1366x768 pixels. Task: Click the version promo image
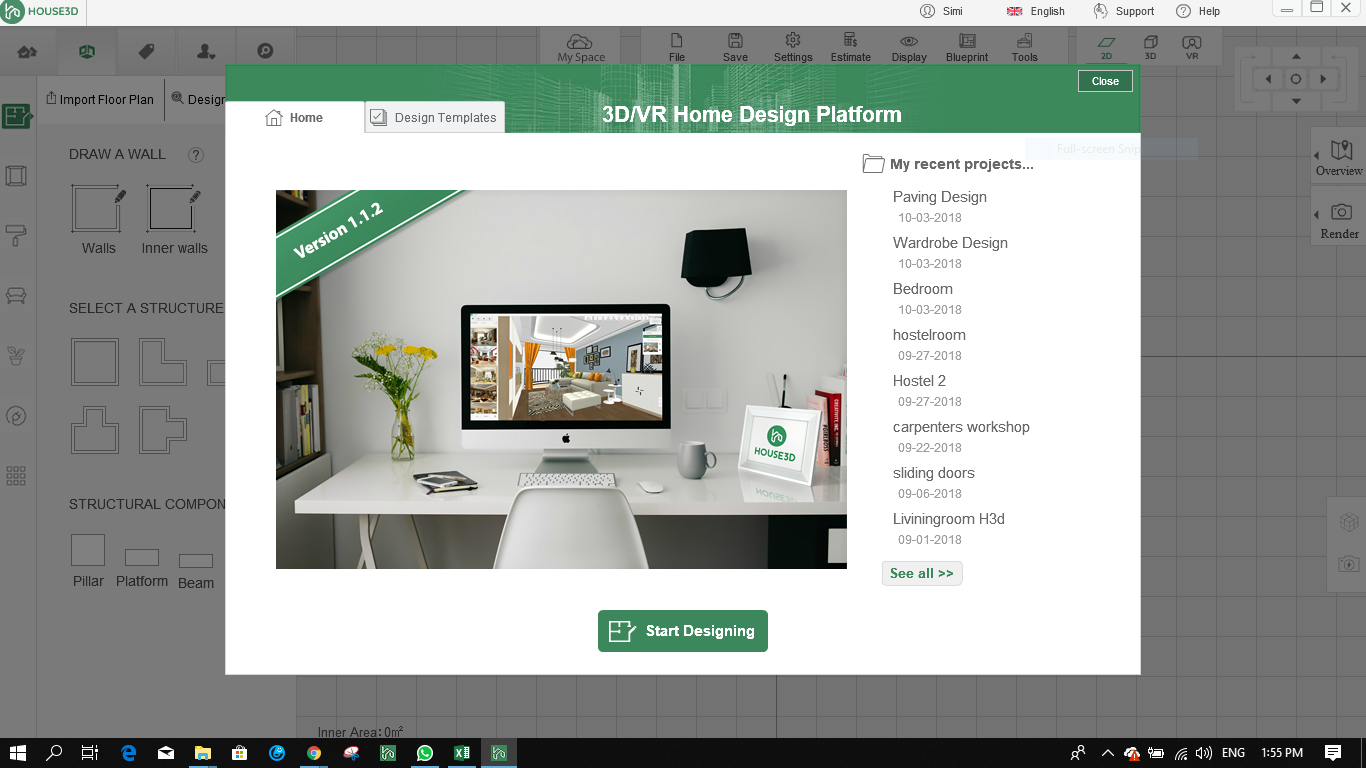(x=561, y=379)
